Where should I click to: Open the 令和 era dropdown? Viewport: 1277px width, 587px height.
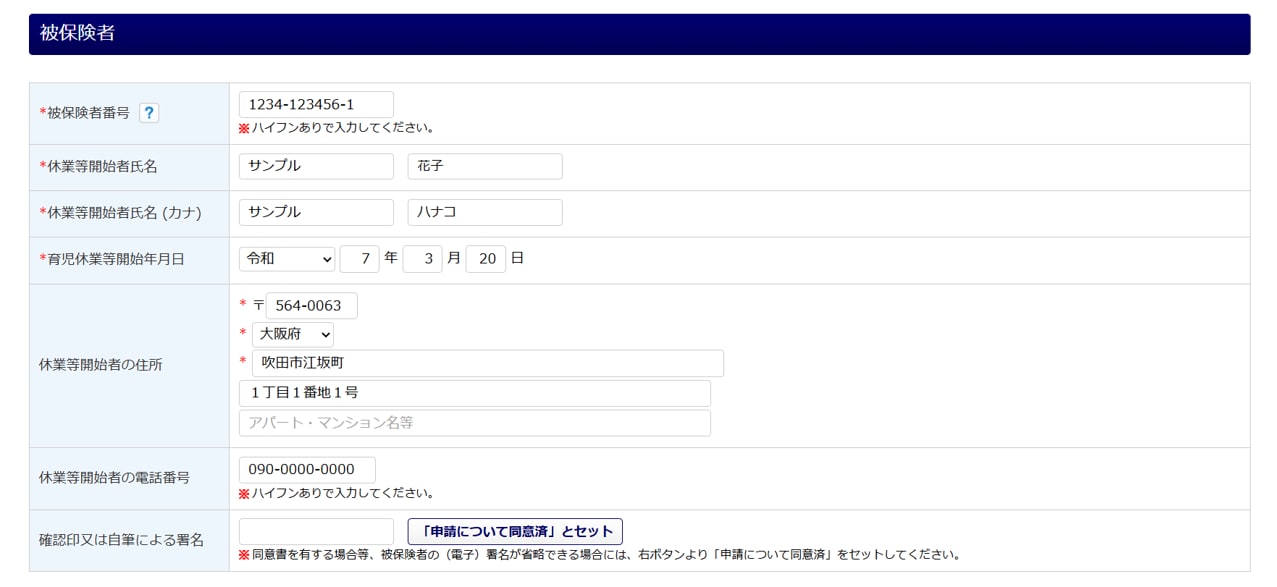coord(287,259)
